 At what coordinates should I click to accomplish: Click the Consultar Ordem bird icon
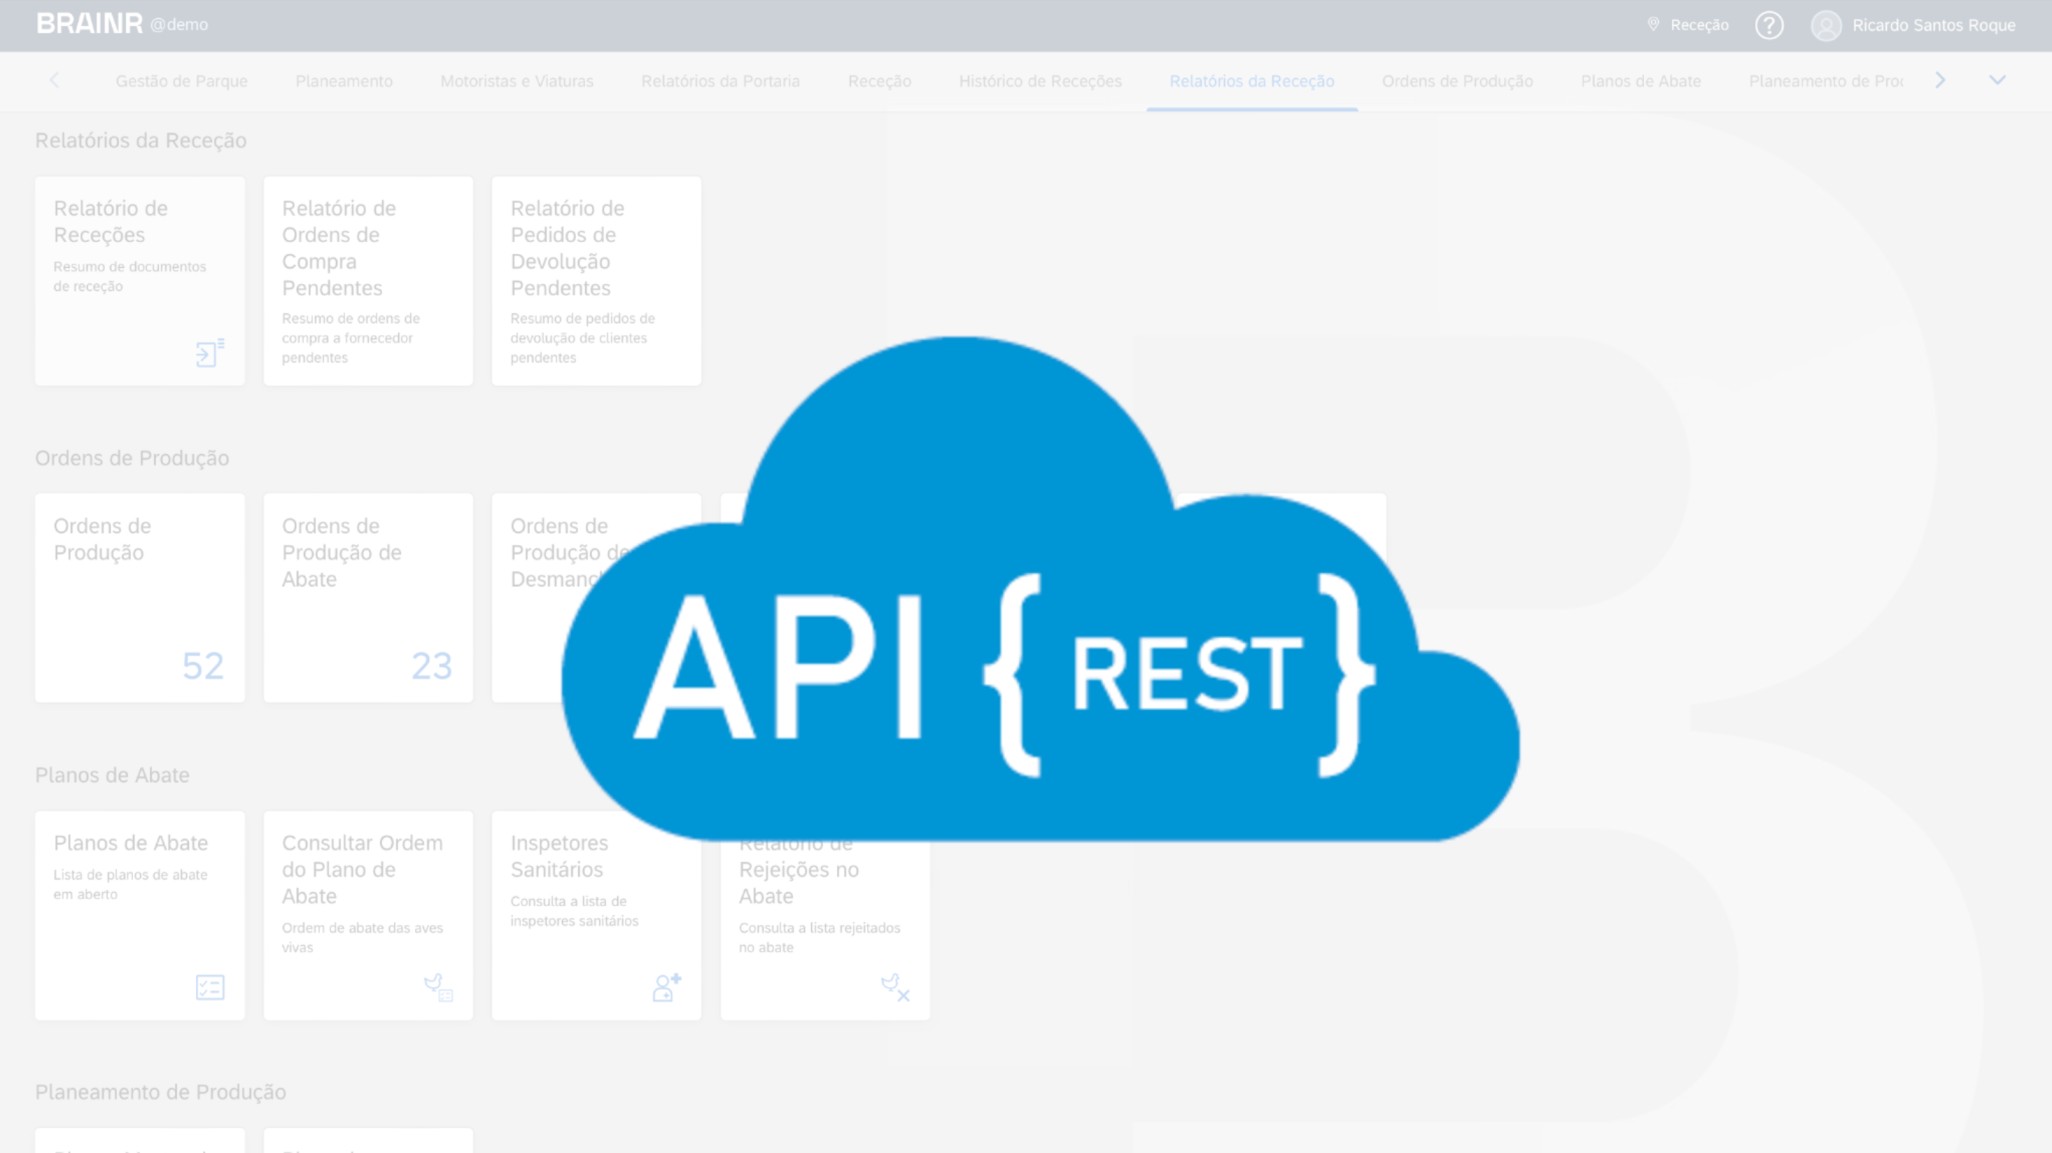[438, 987]
